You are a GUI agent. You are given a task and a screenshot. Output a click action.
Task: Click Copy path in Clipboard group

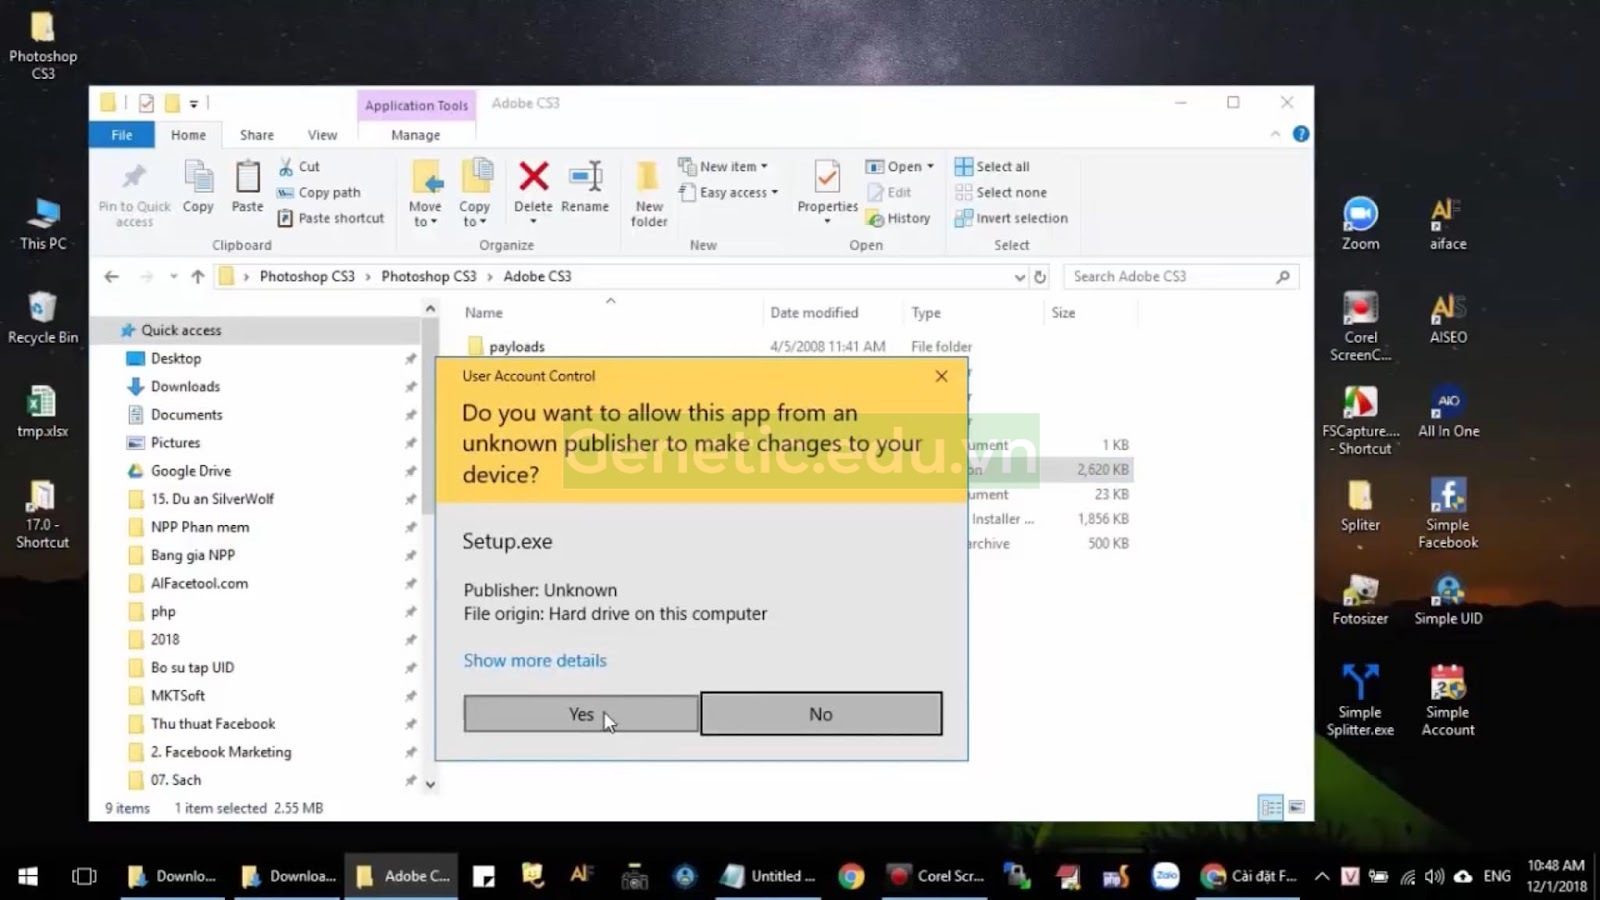point(319,192)
